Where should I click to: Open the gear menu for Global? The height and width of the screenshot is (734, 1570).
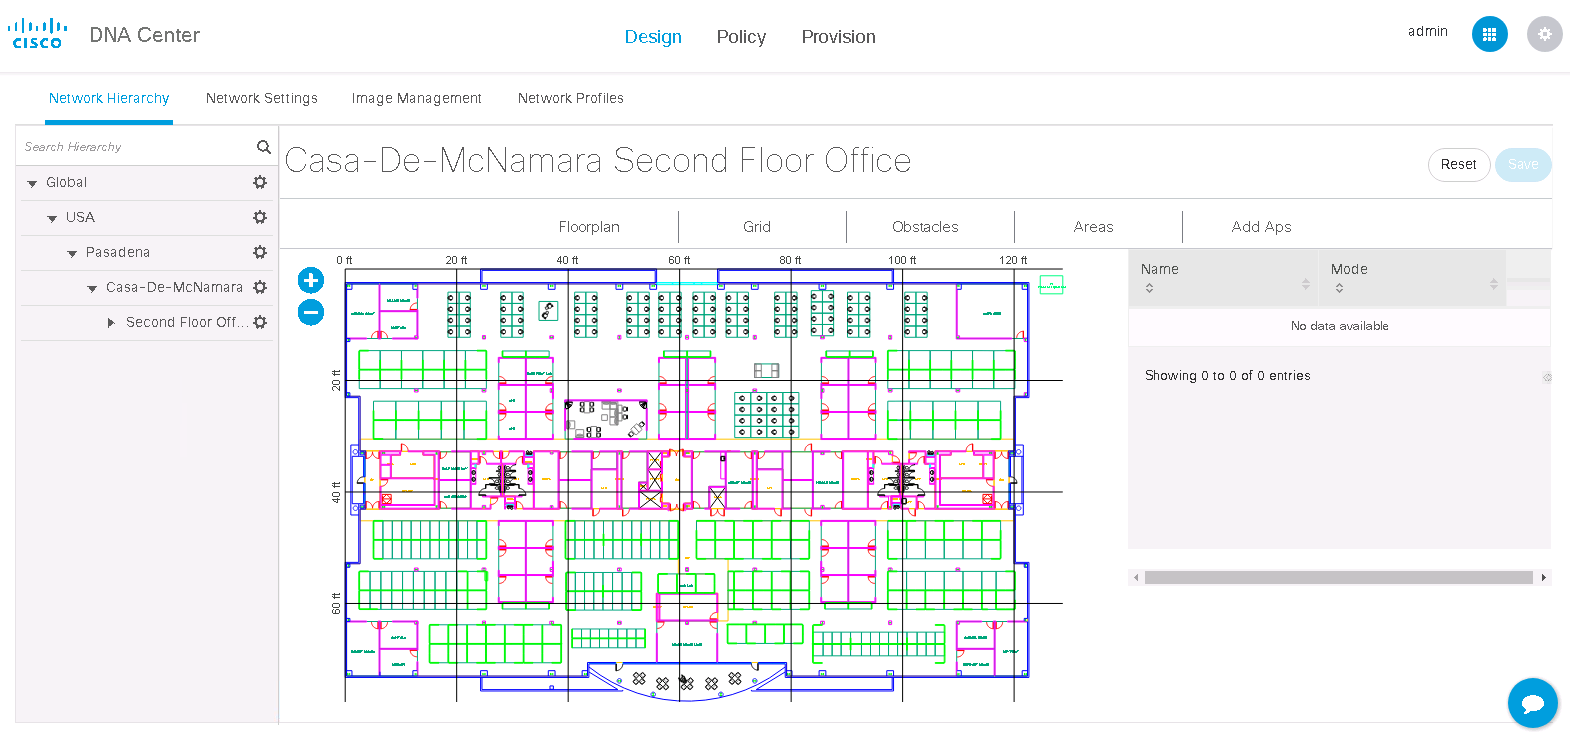[x=260, y=182]
